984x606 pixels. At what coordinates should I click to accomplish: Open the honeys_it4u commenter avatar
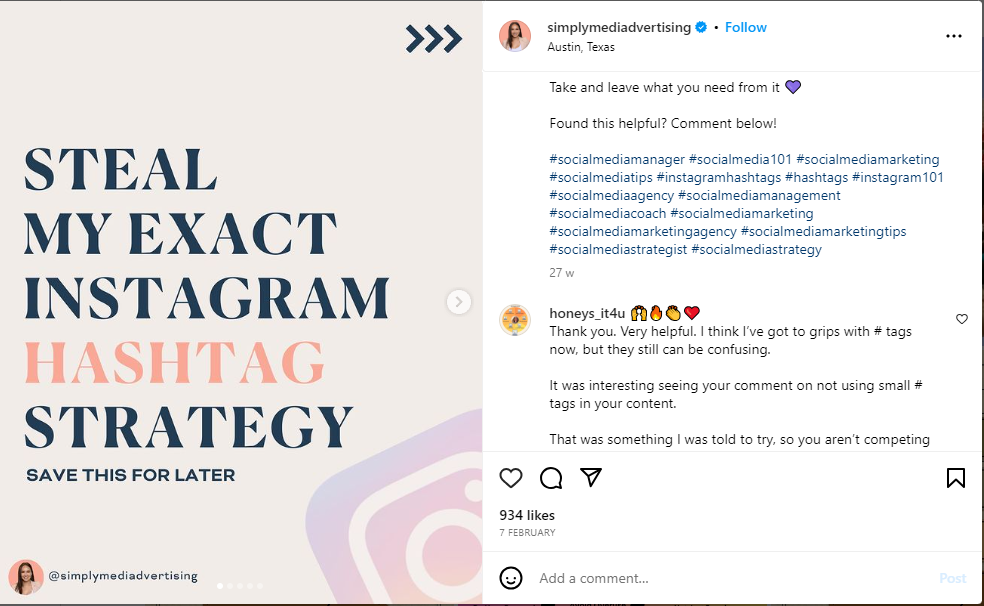(515, 320)
